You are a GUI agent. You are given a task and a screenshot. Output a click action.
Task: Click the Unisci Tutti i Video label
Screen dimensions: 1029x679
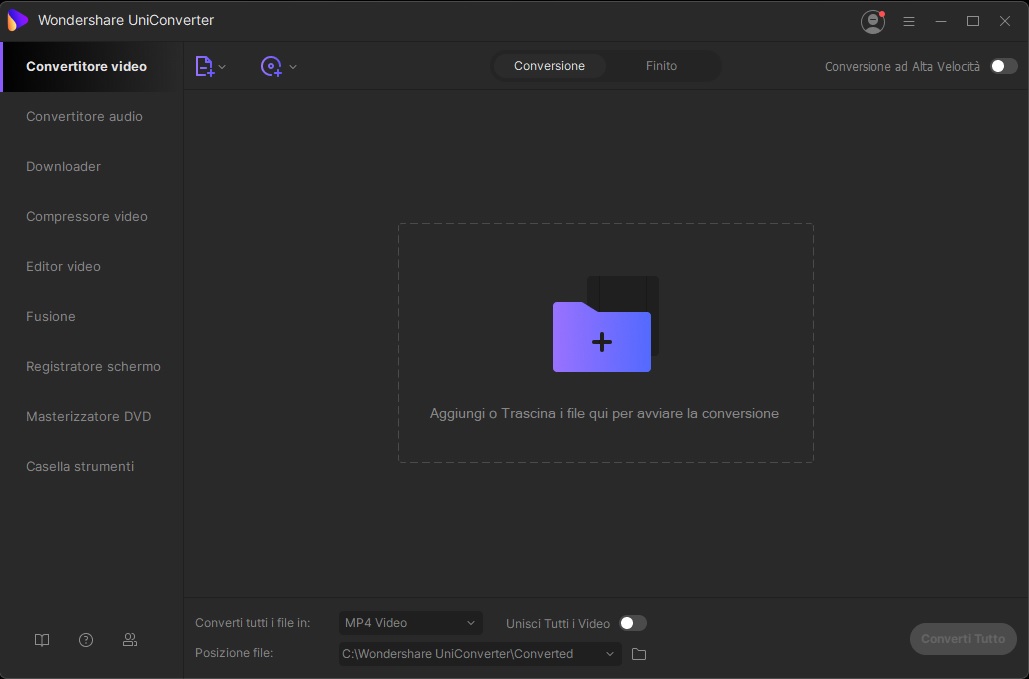tap(558, 623)
